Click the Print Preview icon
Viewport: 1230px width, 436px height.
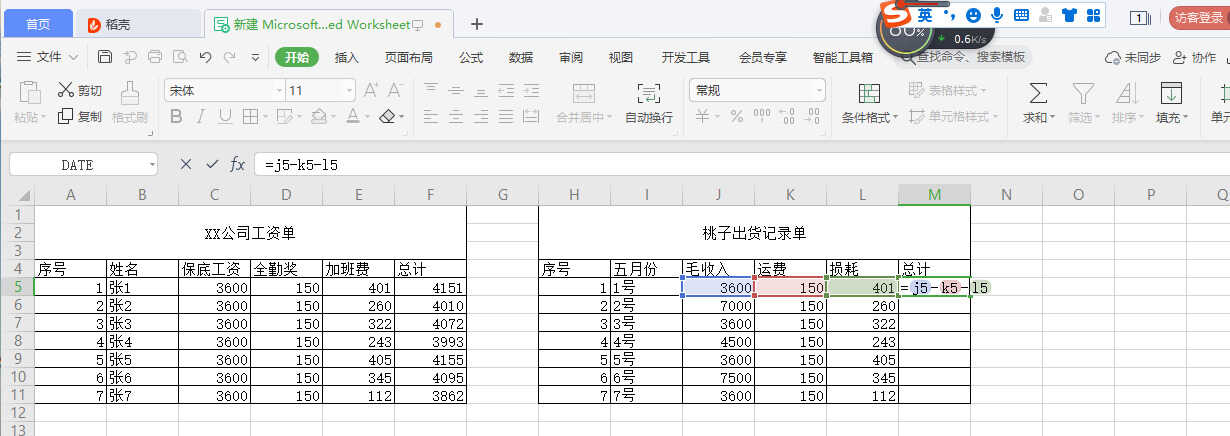pyautogui.click(x=180, y=57)
